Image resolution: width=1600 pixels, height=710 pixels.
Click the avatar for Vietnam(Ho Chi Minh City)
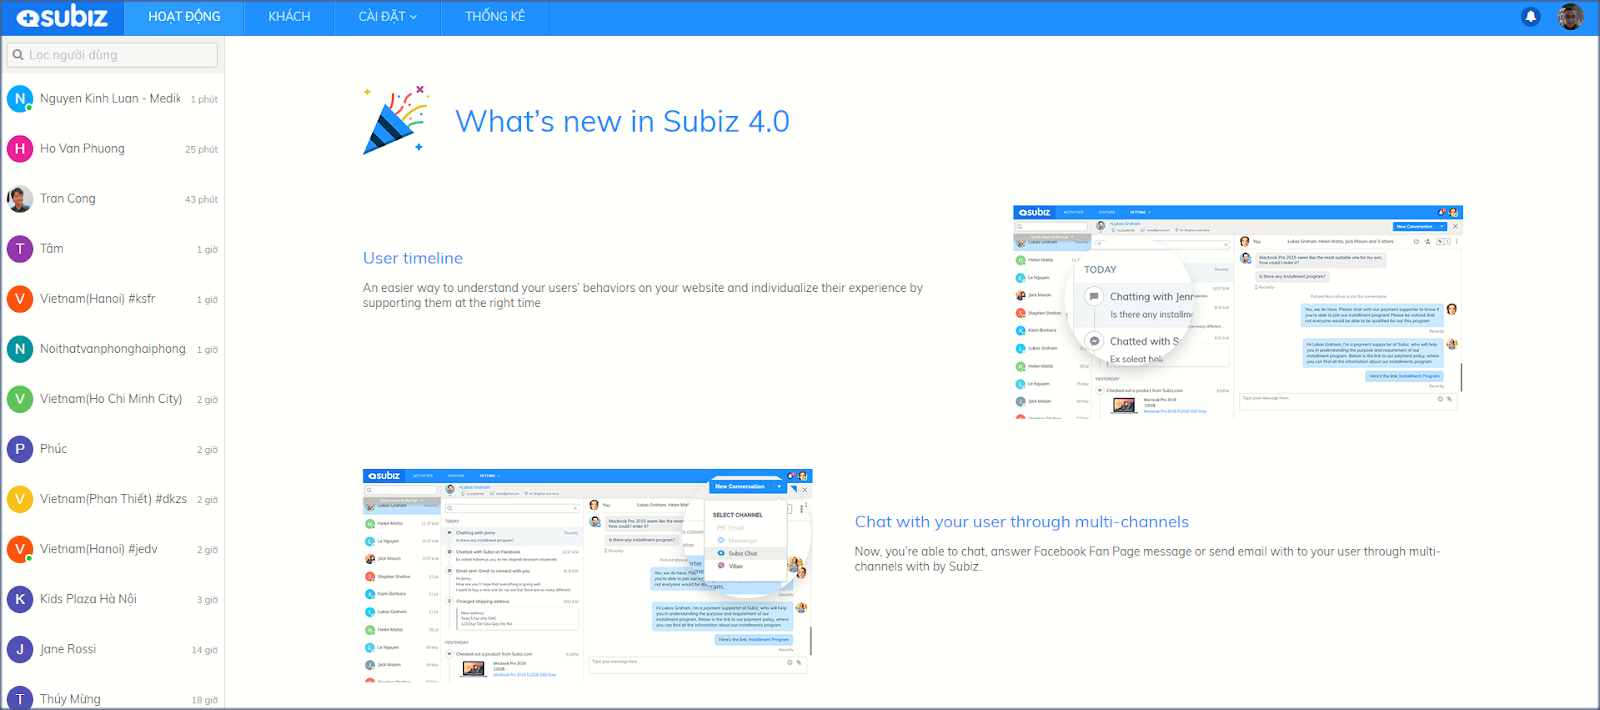pos(20,399)
